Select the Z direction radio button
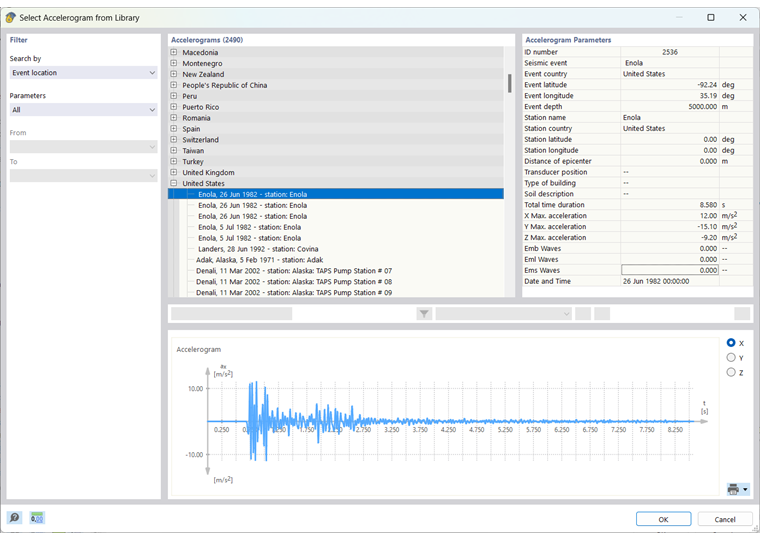 click(x=731, y=373)
